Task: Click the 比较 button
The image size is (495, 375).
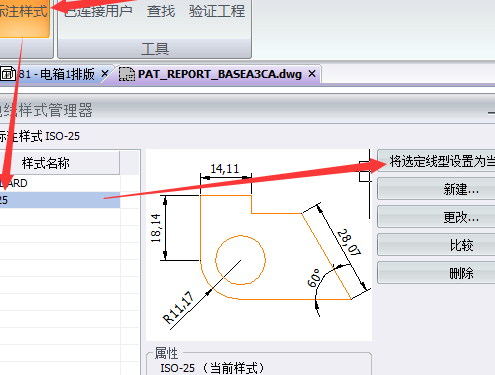Action: (x=436, y=245)
